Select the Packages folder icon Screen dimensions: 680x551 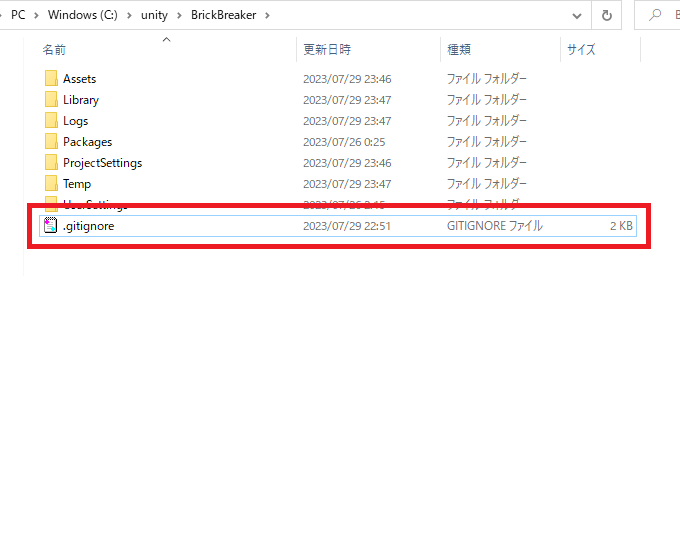pos(51,142)
